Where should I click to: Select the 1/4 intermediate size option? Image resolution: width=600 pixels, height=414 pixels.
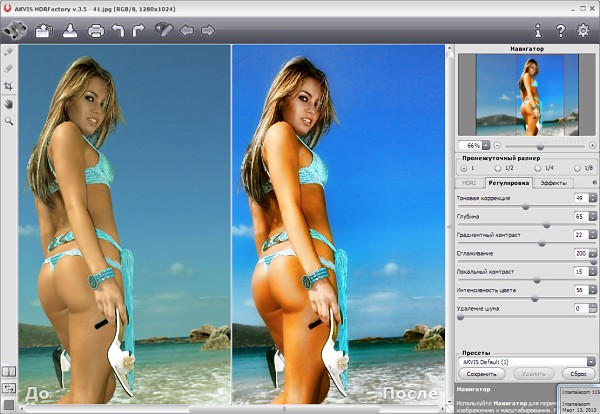coord(537,168)
